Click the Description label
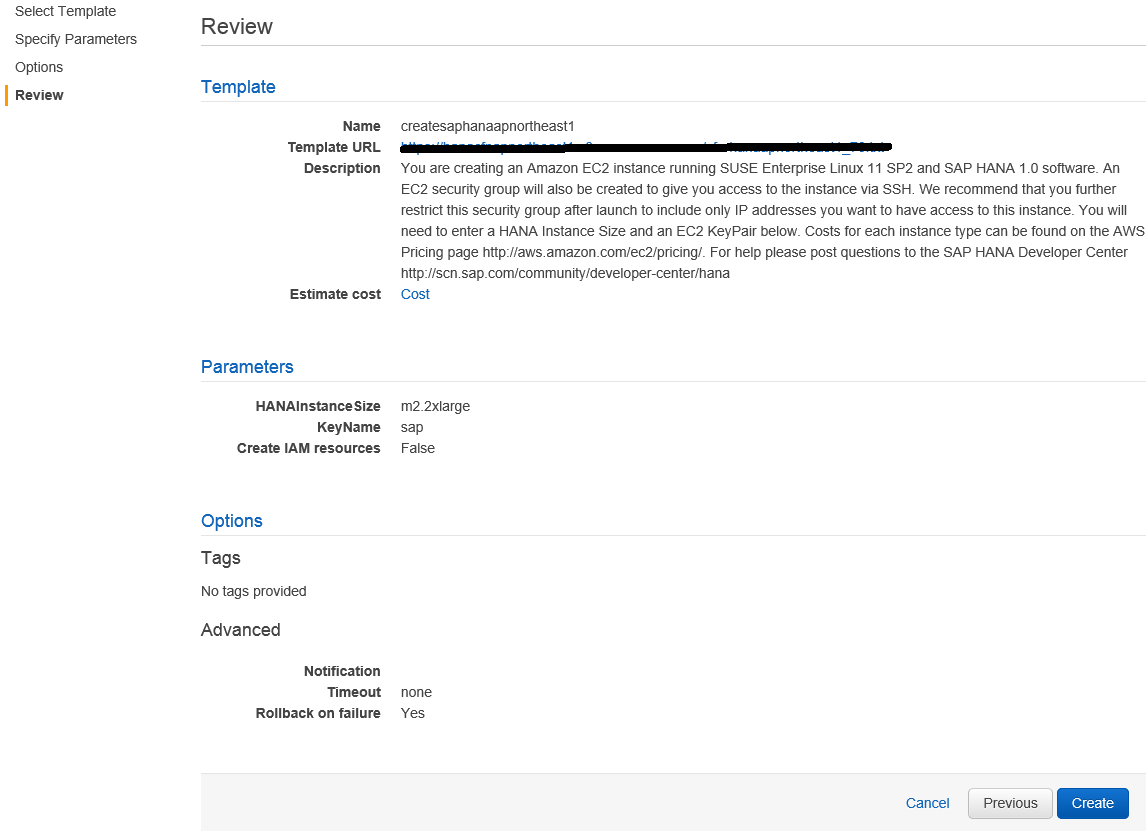Screen dimensions: 1146x831 point(342,168)
